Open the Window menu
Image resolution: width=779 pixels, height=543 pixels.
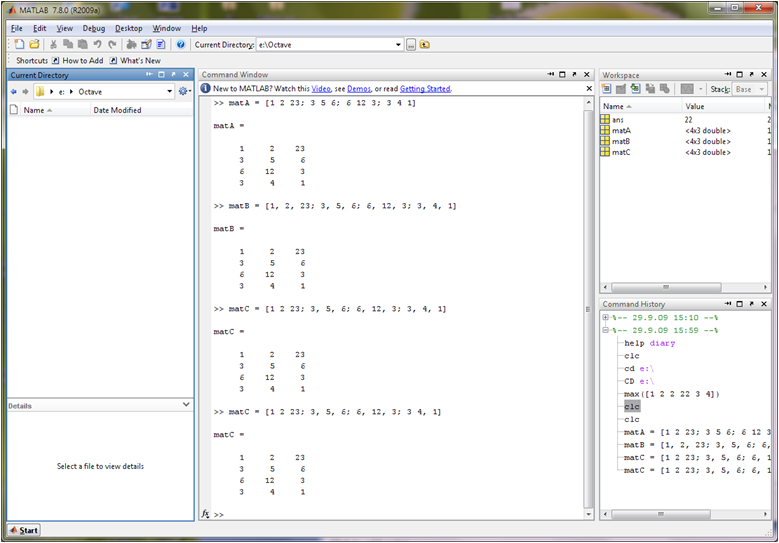pyautogui.click(x=166, y=28)
